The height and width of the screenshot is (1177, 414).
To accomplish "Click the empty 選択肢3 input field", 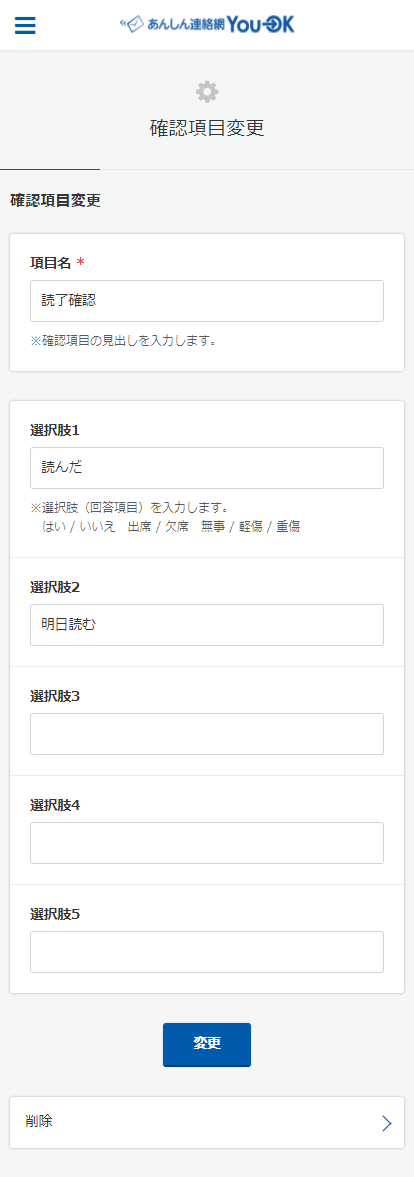I will [207, 734].
